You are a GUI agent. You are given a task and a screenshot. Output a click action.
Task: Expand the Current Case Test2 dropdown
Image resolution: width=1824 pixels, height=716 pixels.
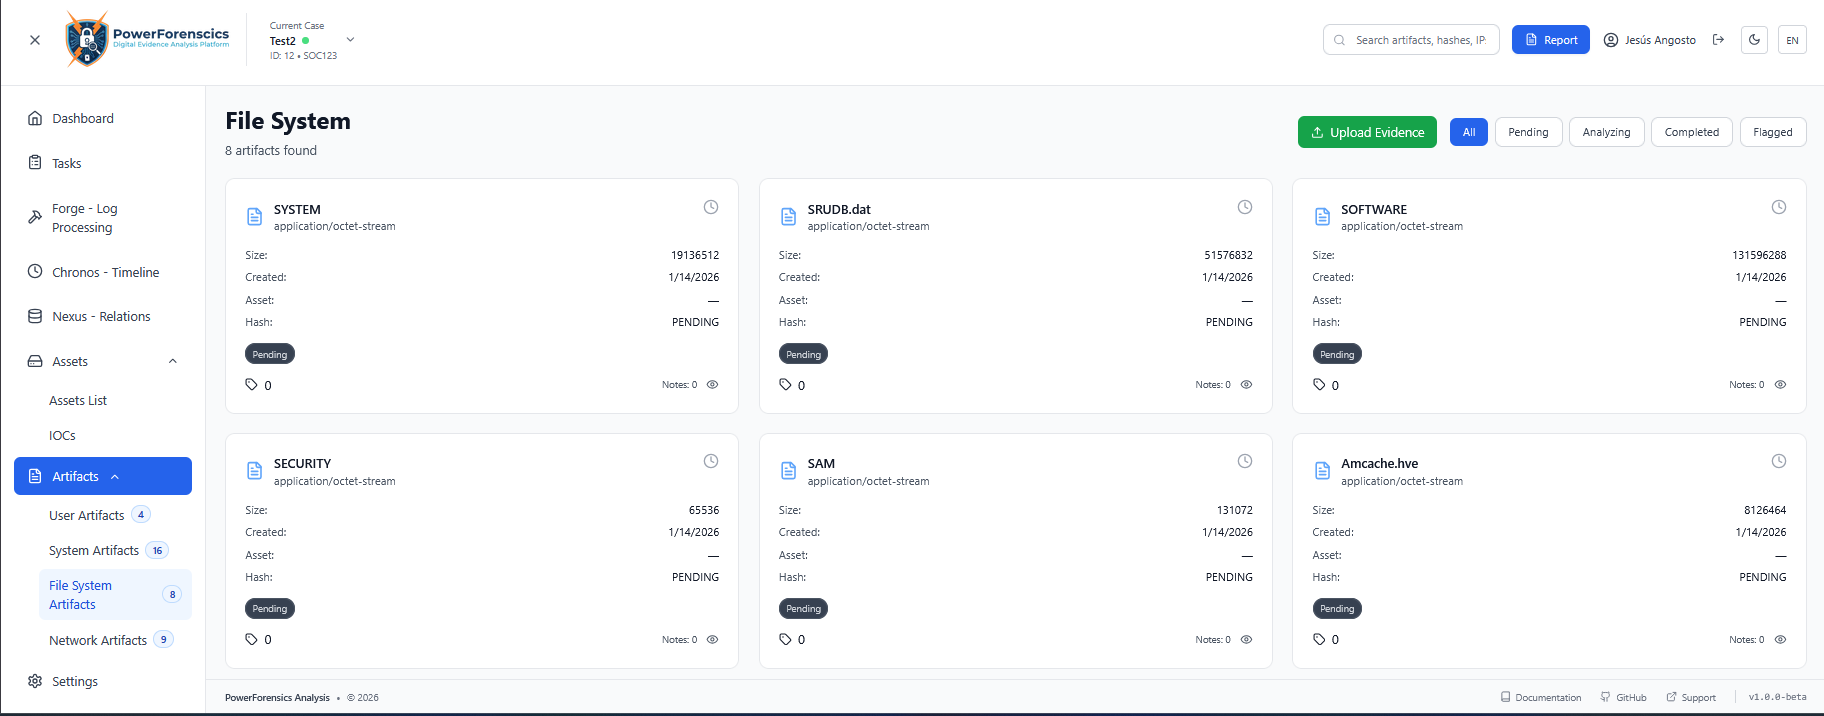(350, 40)
